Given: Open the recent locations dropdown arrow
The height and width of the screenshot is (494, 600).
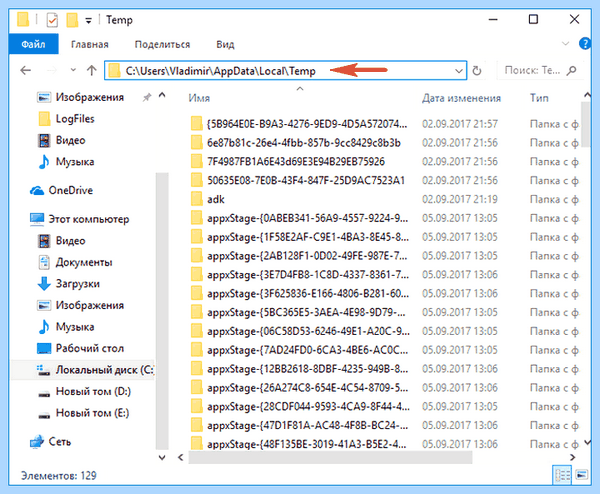Looking at the screenshot, I should coord(73,70).
